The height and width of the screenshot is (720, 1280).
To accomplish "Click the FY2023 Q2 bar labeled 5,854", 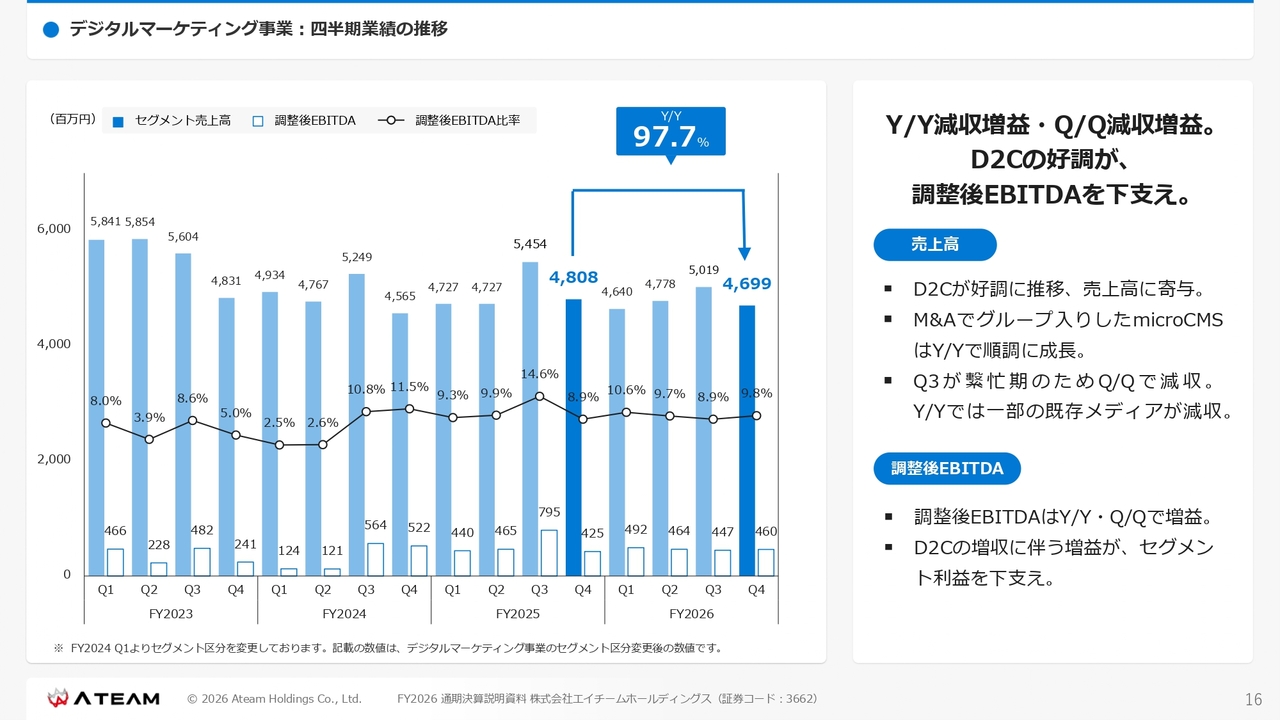I will (140, 407).
